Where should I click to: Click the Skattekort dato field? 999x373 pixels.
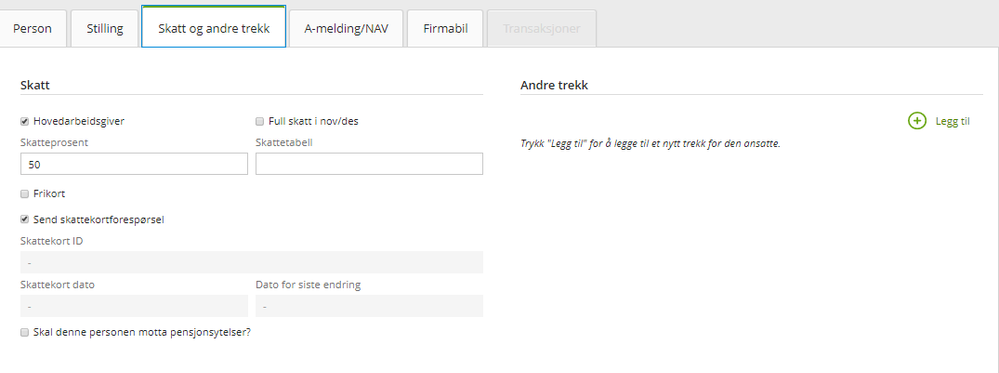[134, 306]
